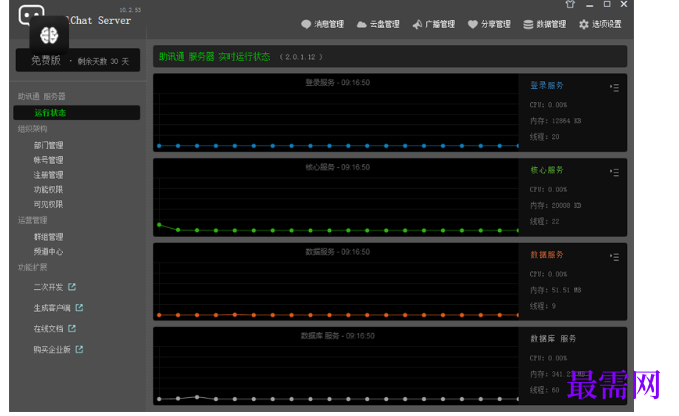Open 广播管理 via its megaphone icon
679x416 pixels.
pos(417,25)
